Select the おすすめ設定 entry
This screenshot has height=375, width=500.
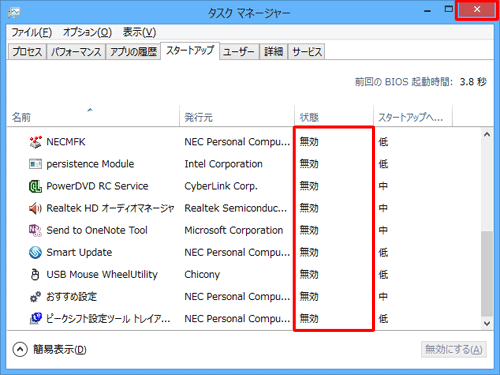72,297
